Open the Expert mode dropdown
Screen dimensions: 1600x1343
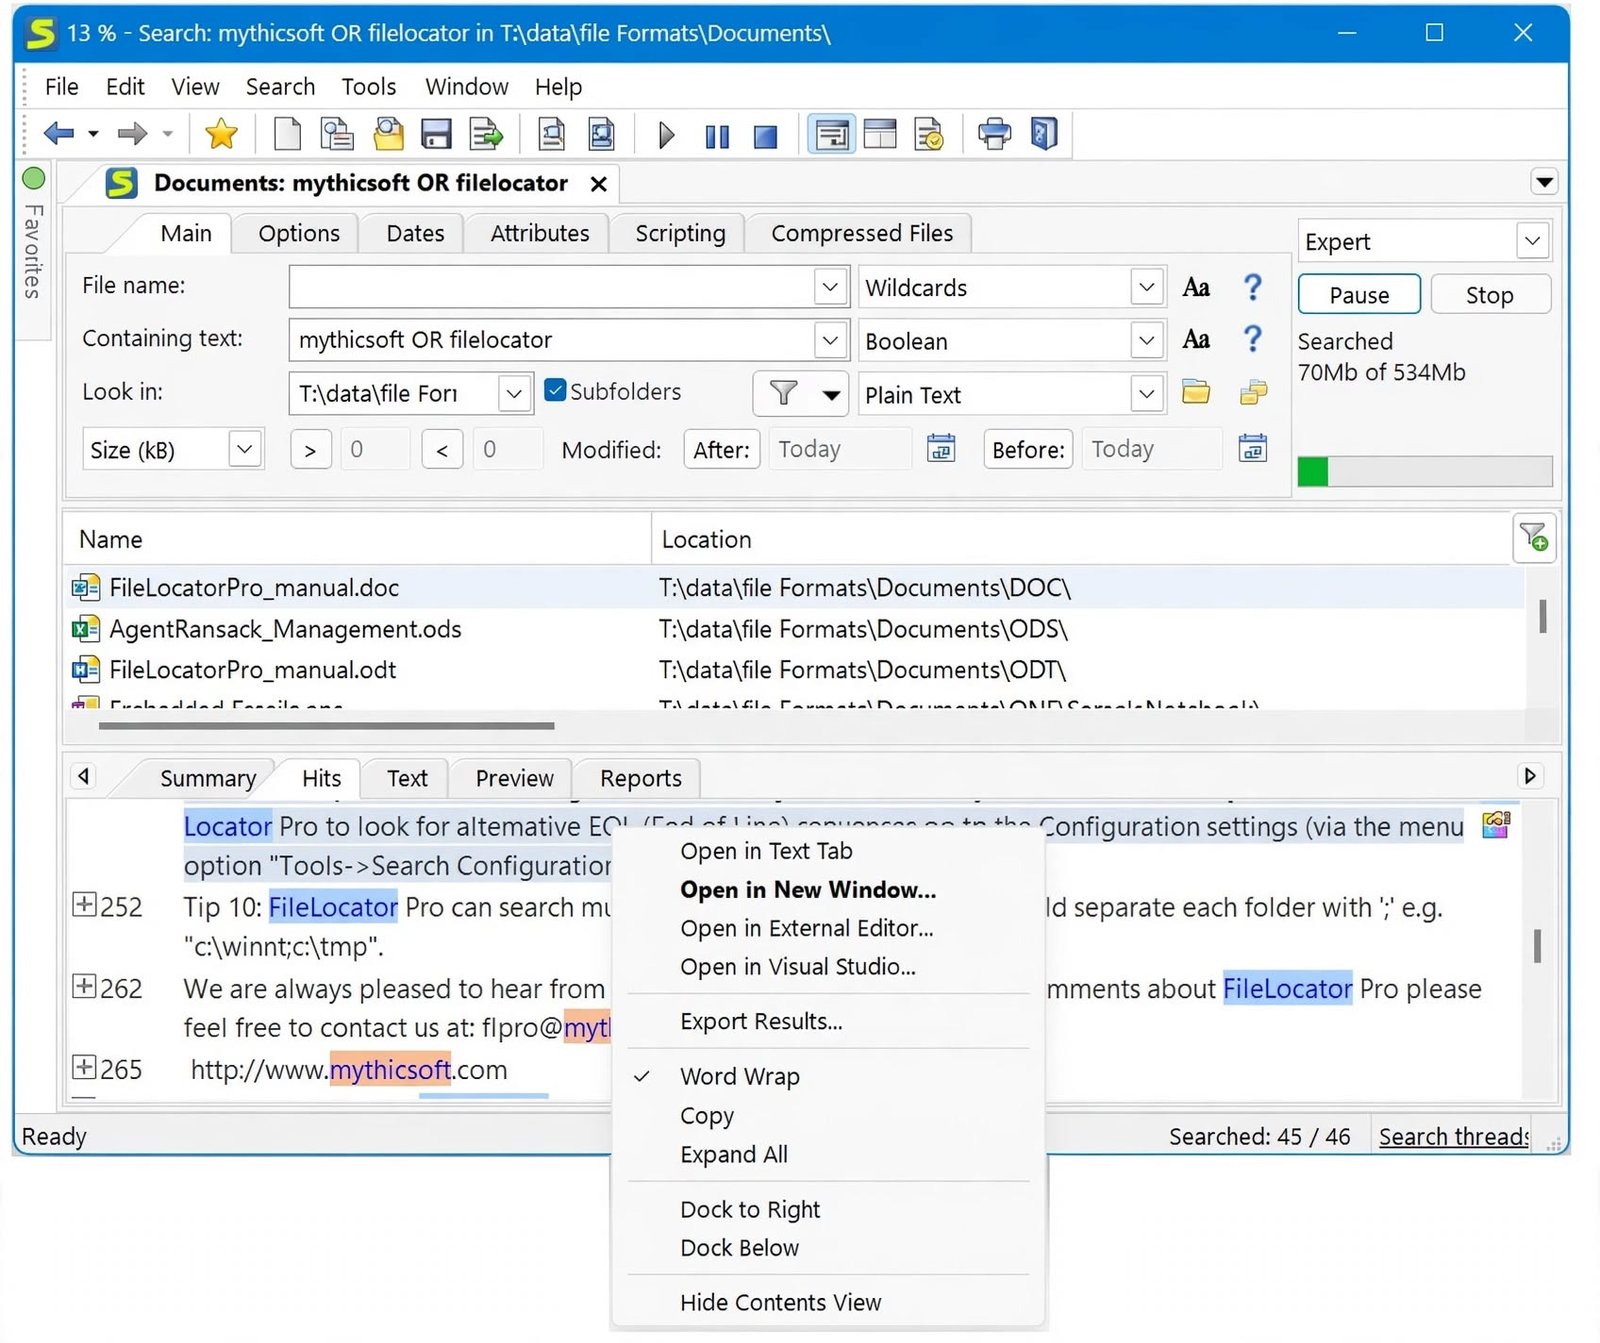point(1533,241)
